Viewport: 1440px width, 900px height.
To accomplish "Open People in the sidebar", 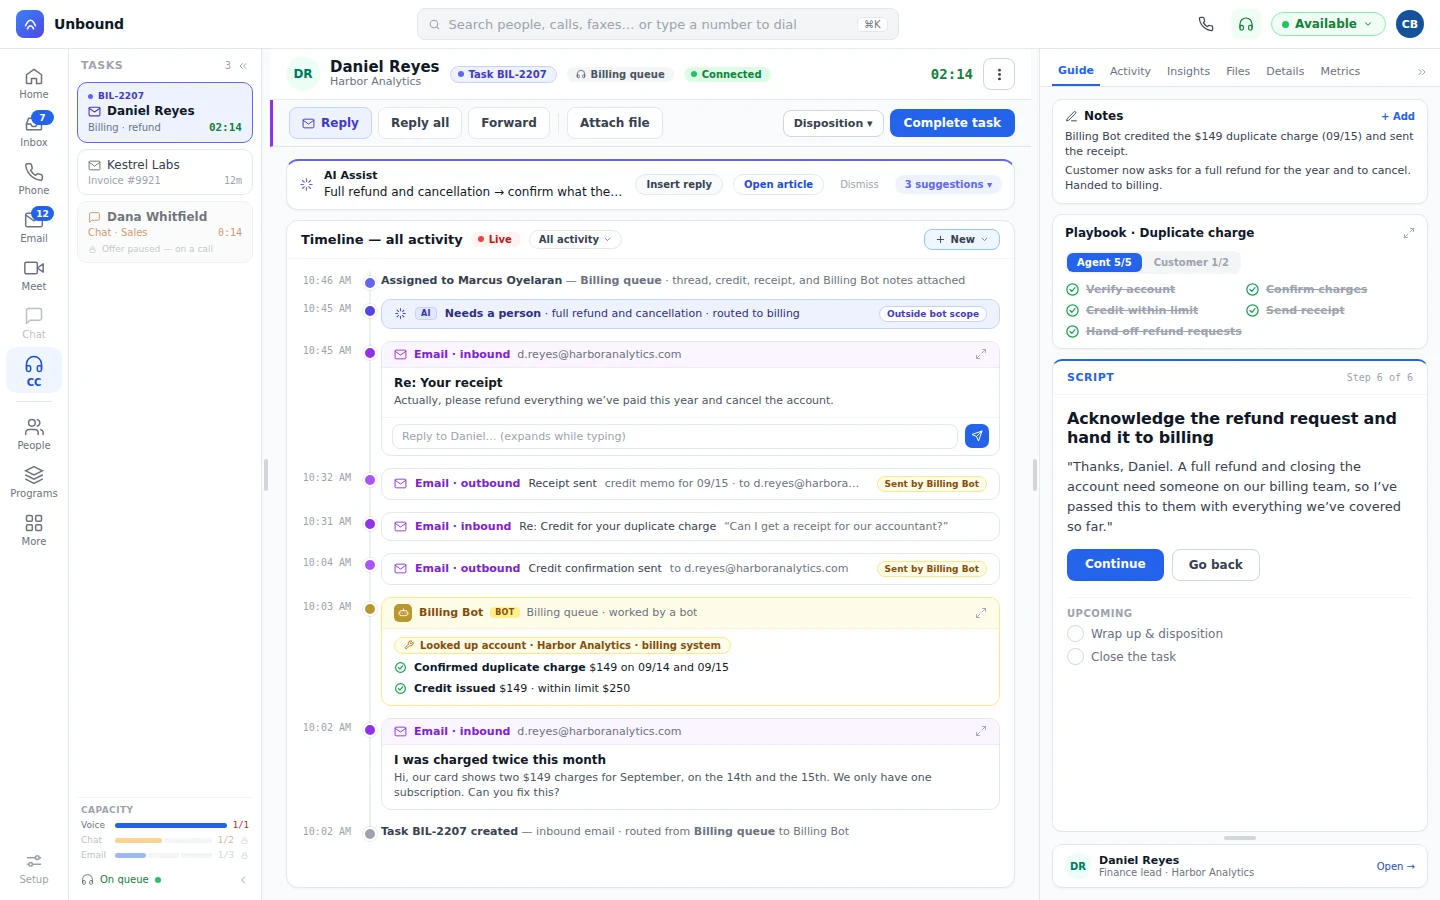I will tap(34, 434).
